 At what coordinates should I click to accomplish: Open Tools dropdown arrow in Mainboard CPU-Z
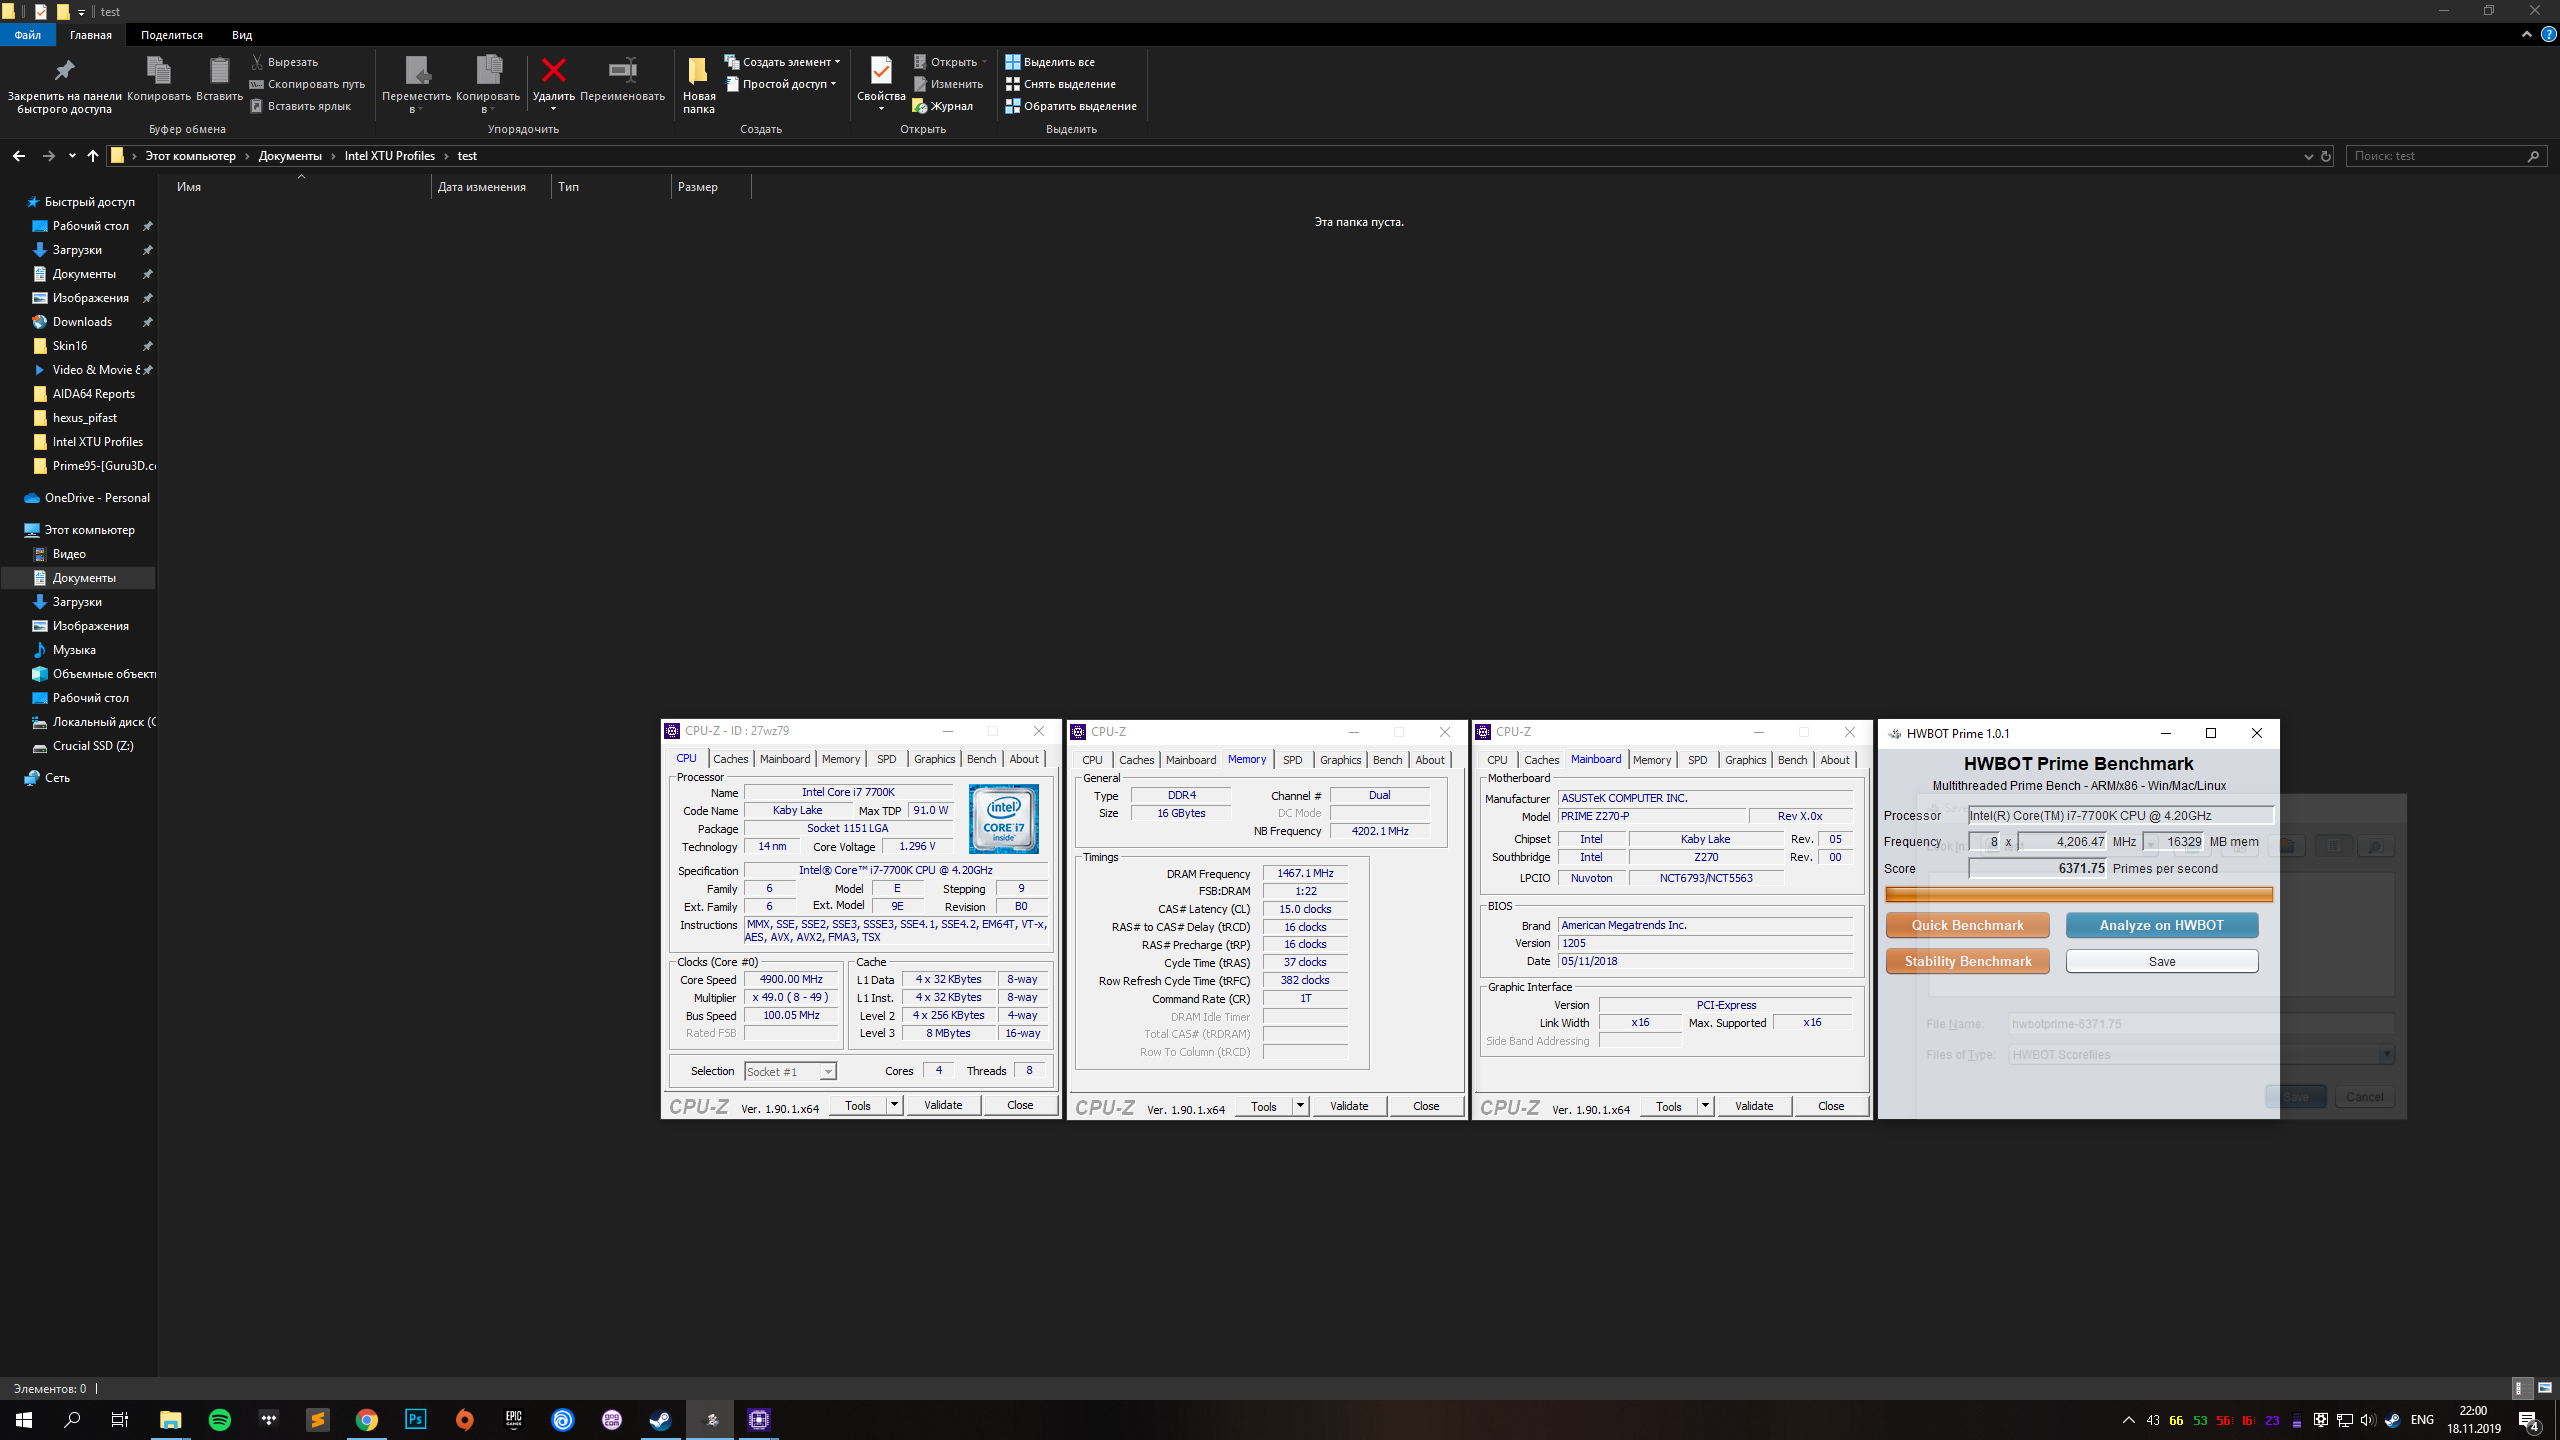click(1705, 1106)
